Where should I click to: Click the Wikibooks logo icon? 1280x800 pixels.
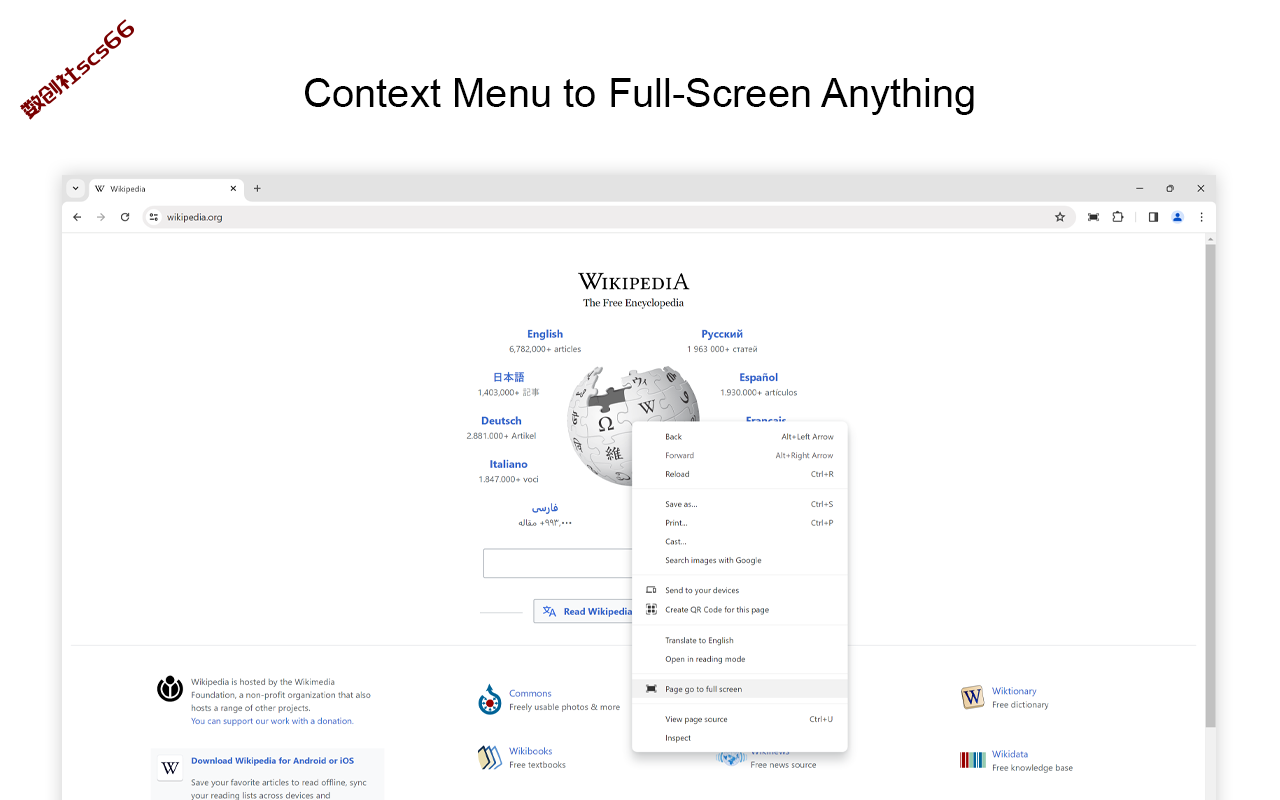[489, 757]
